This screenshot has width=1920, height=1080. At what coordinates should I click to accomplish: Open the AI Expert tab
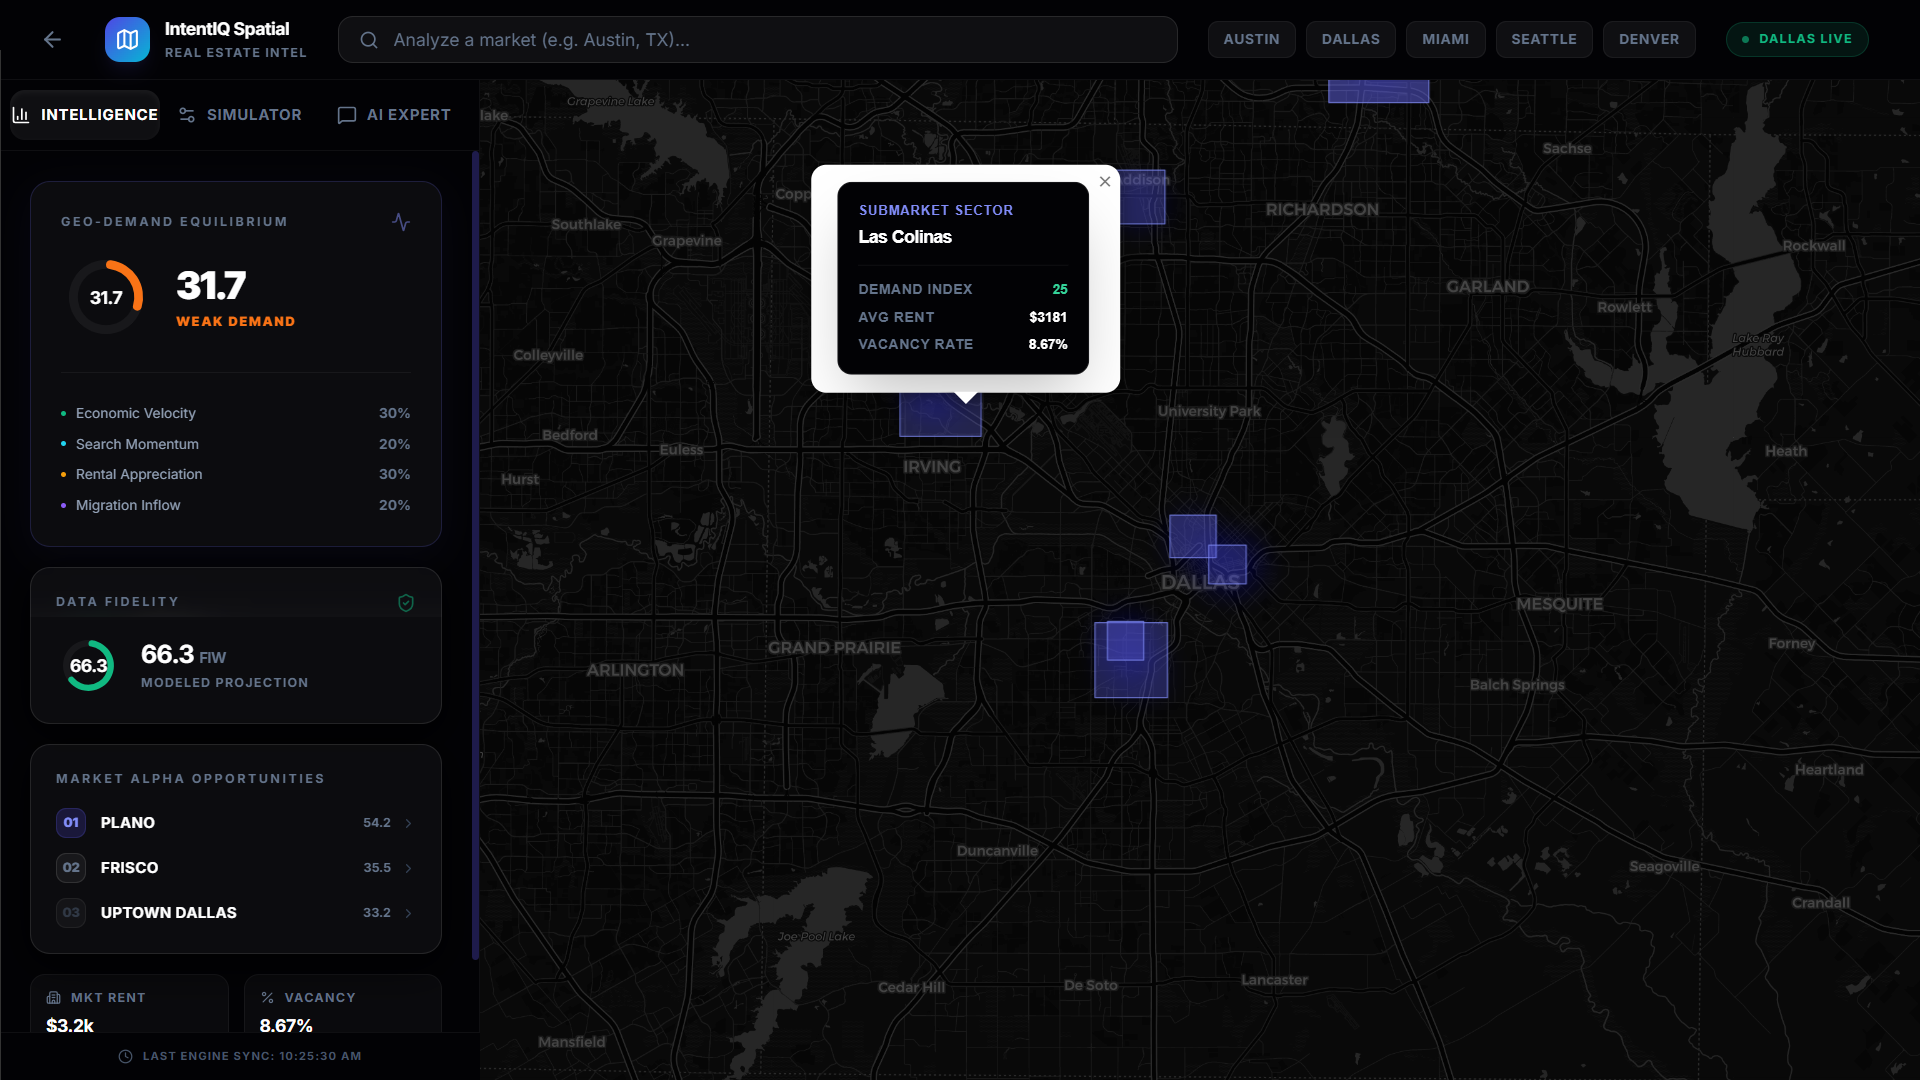point(395,115)
